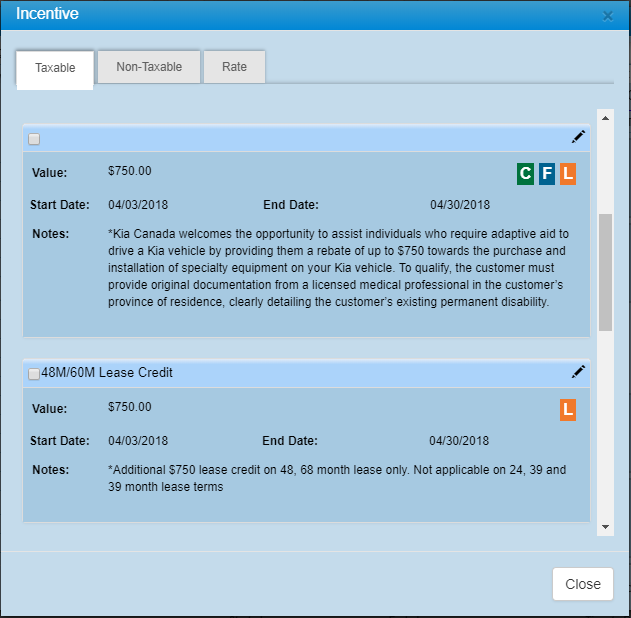Edit the Kia adaptive aid incentive with the pencil icon
The image size is (631, 618).
tap(578, 137)
